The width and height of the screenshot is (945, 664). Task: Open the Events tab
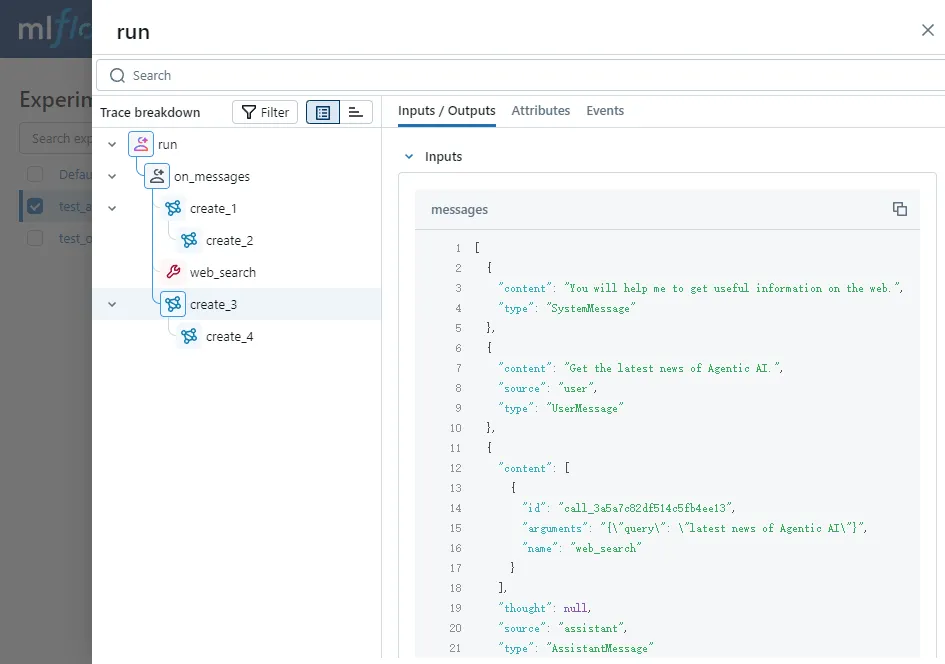(x=605, y=111)
